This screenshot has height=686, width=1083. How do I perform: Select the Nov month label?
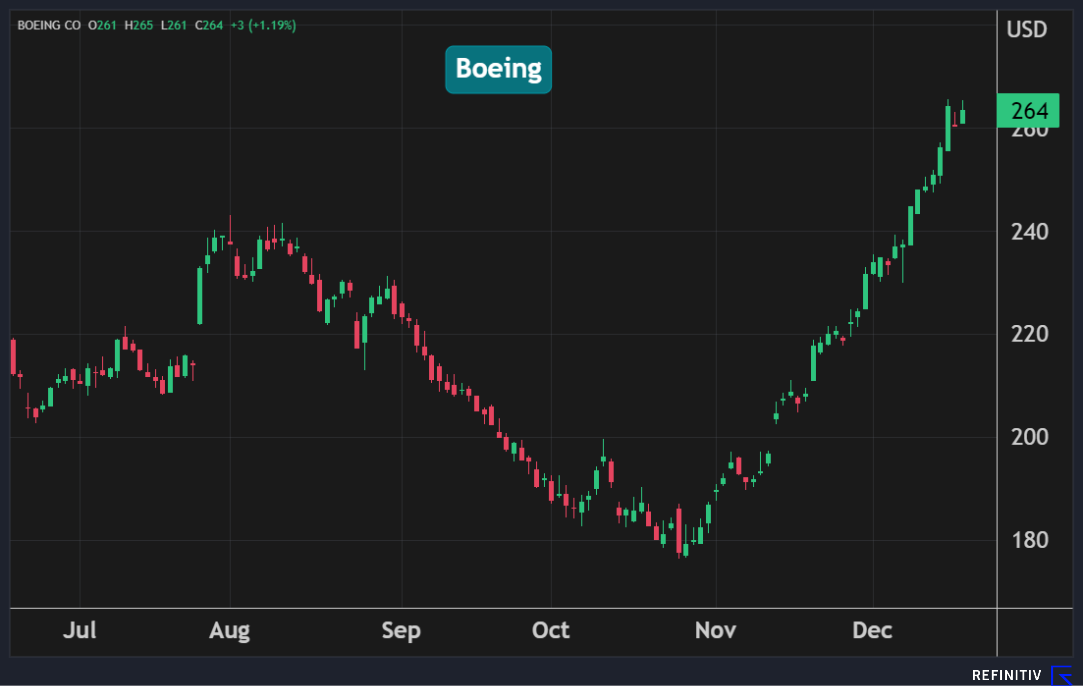pyautogui.click(x=716, y=631)
